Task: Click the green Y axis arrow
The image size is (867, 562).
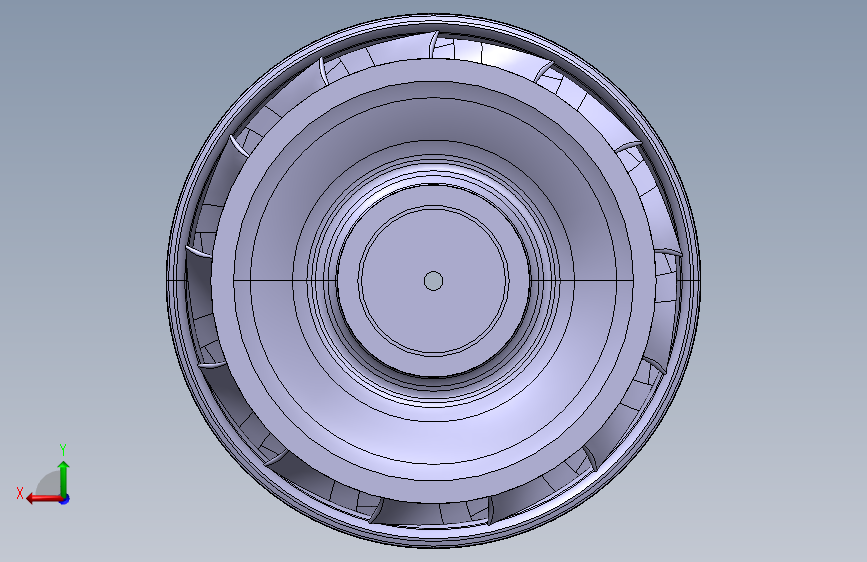Action: coord(64,478)
